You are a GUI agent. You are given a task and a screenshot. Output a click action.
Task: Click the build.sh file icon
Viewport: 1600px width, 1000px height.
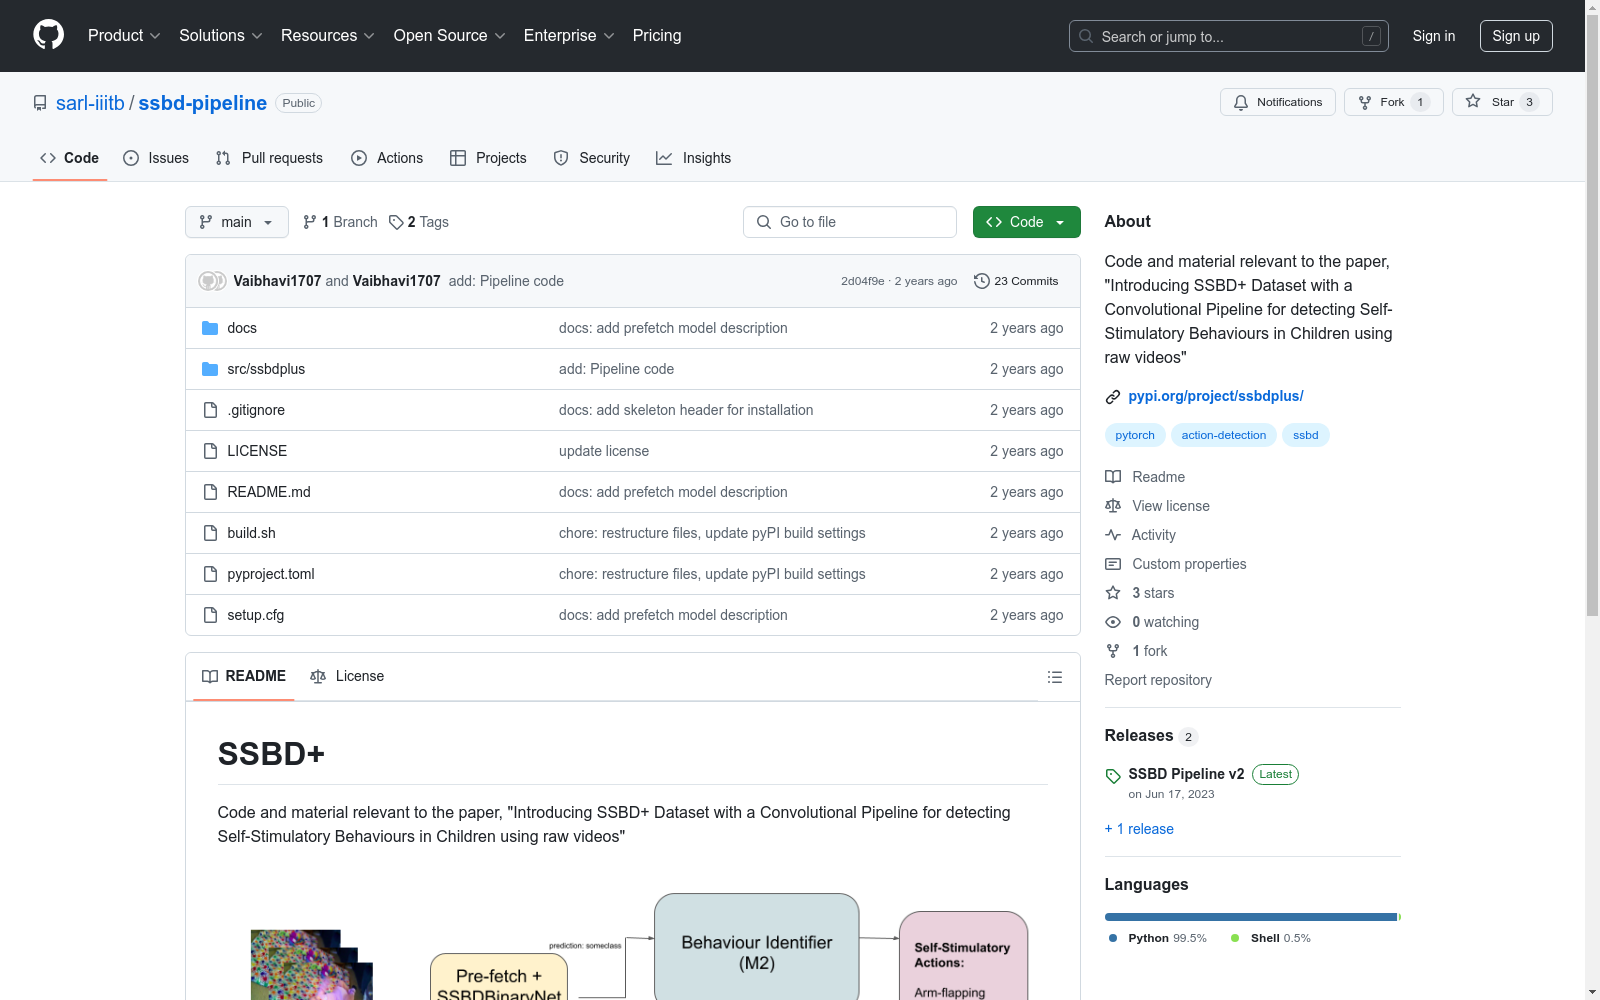[210, 533]
